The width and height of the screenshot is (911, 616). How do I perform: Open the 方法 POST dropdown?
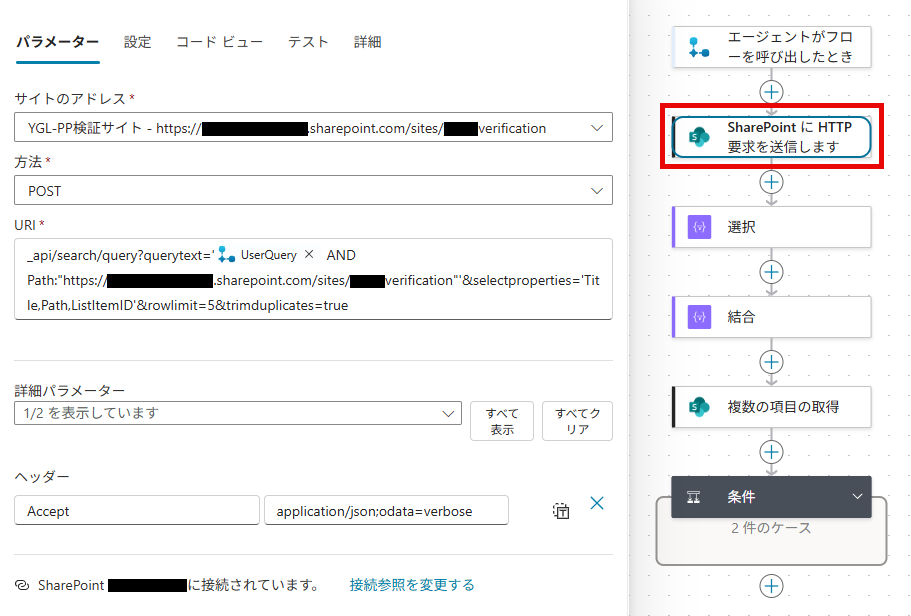click(x=597, y=190)
